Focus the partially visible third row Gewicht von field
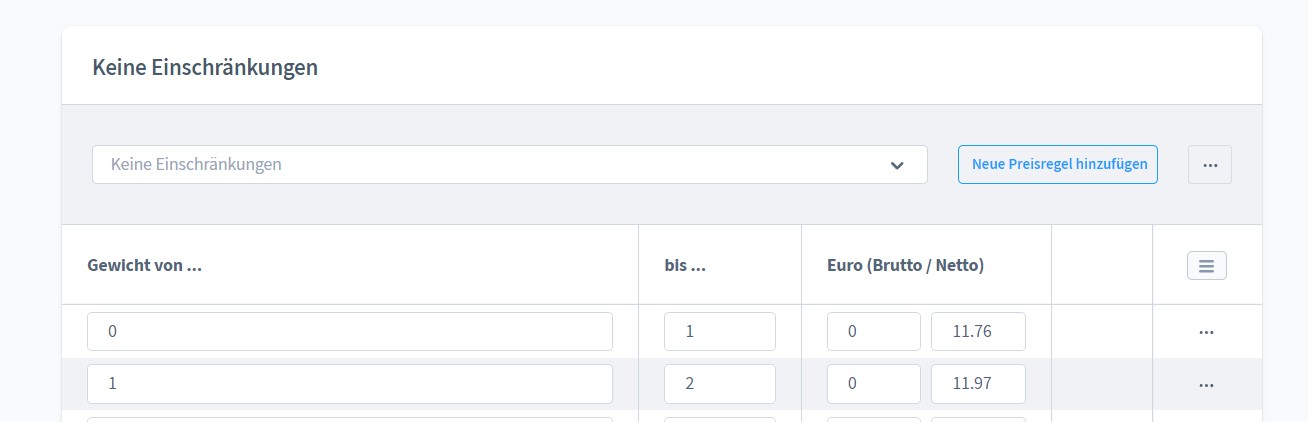The image size is (1308, 422). point(350,419)
